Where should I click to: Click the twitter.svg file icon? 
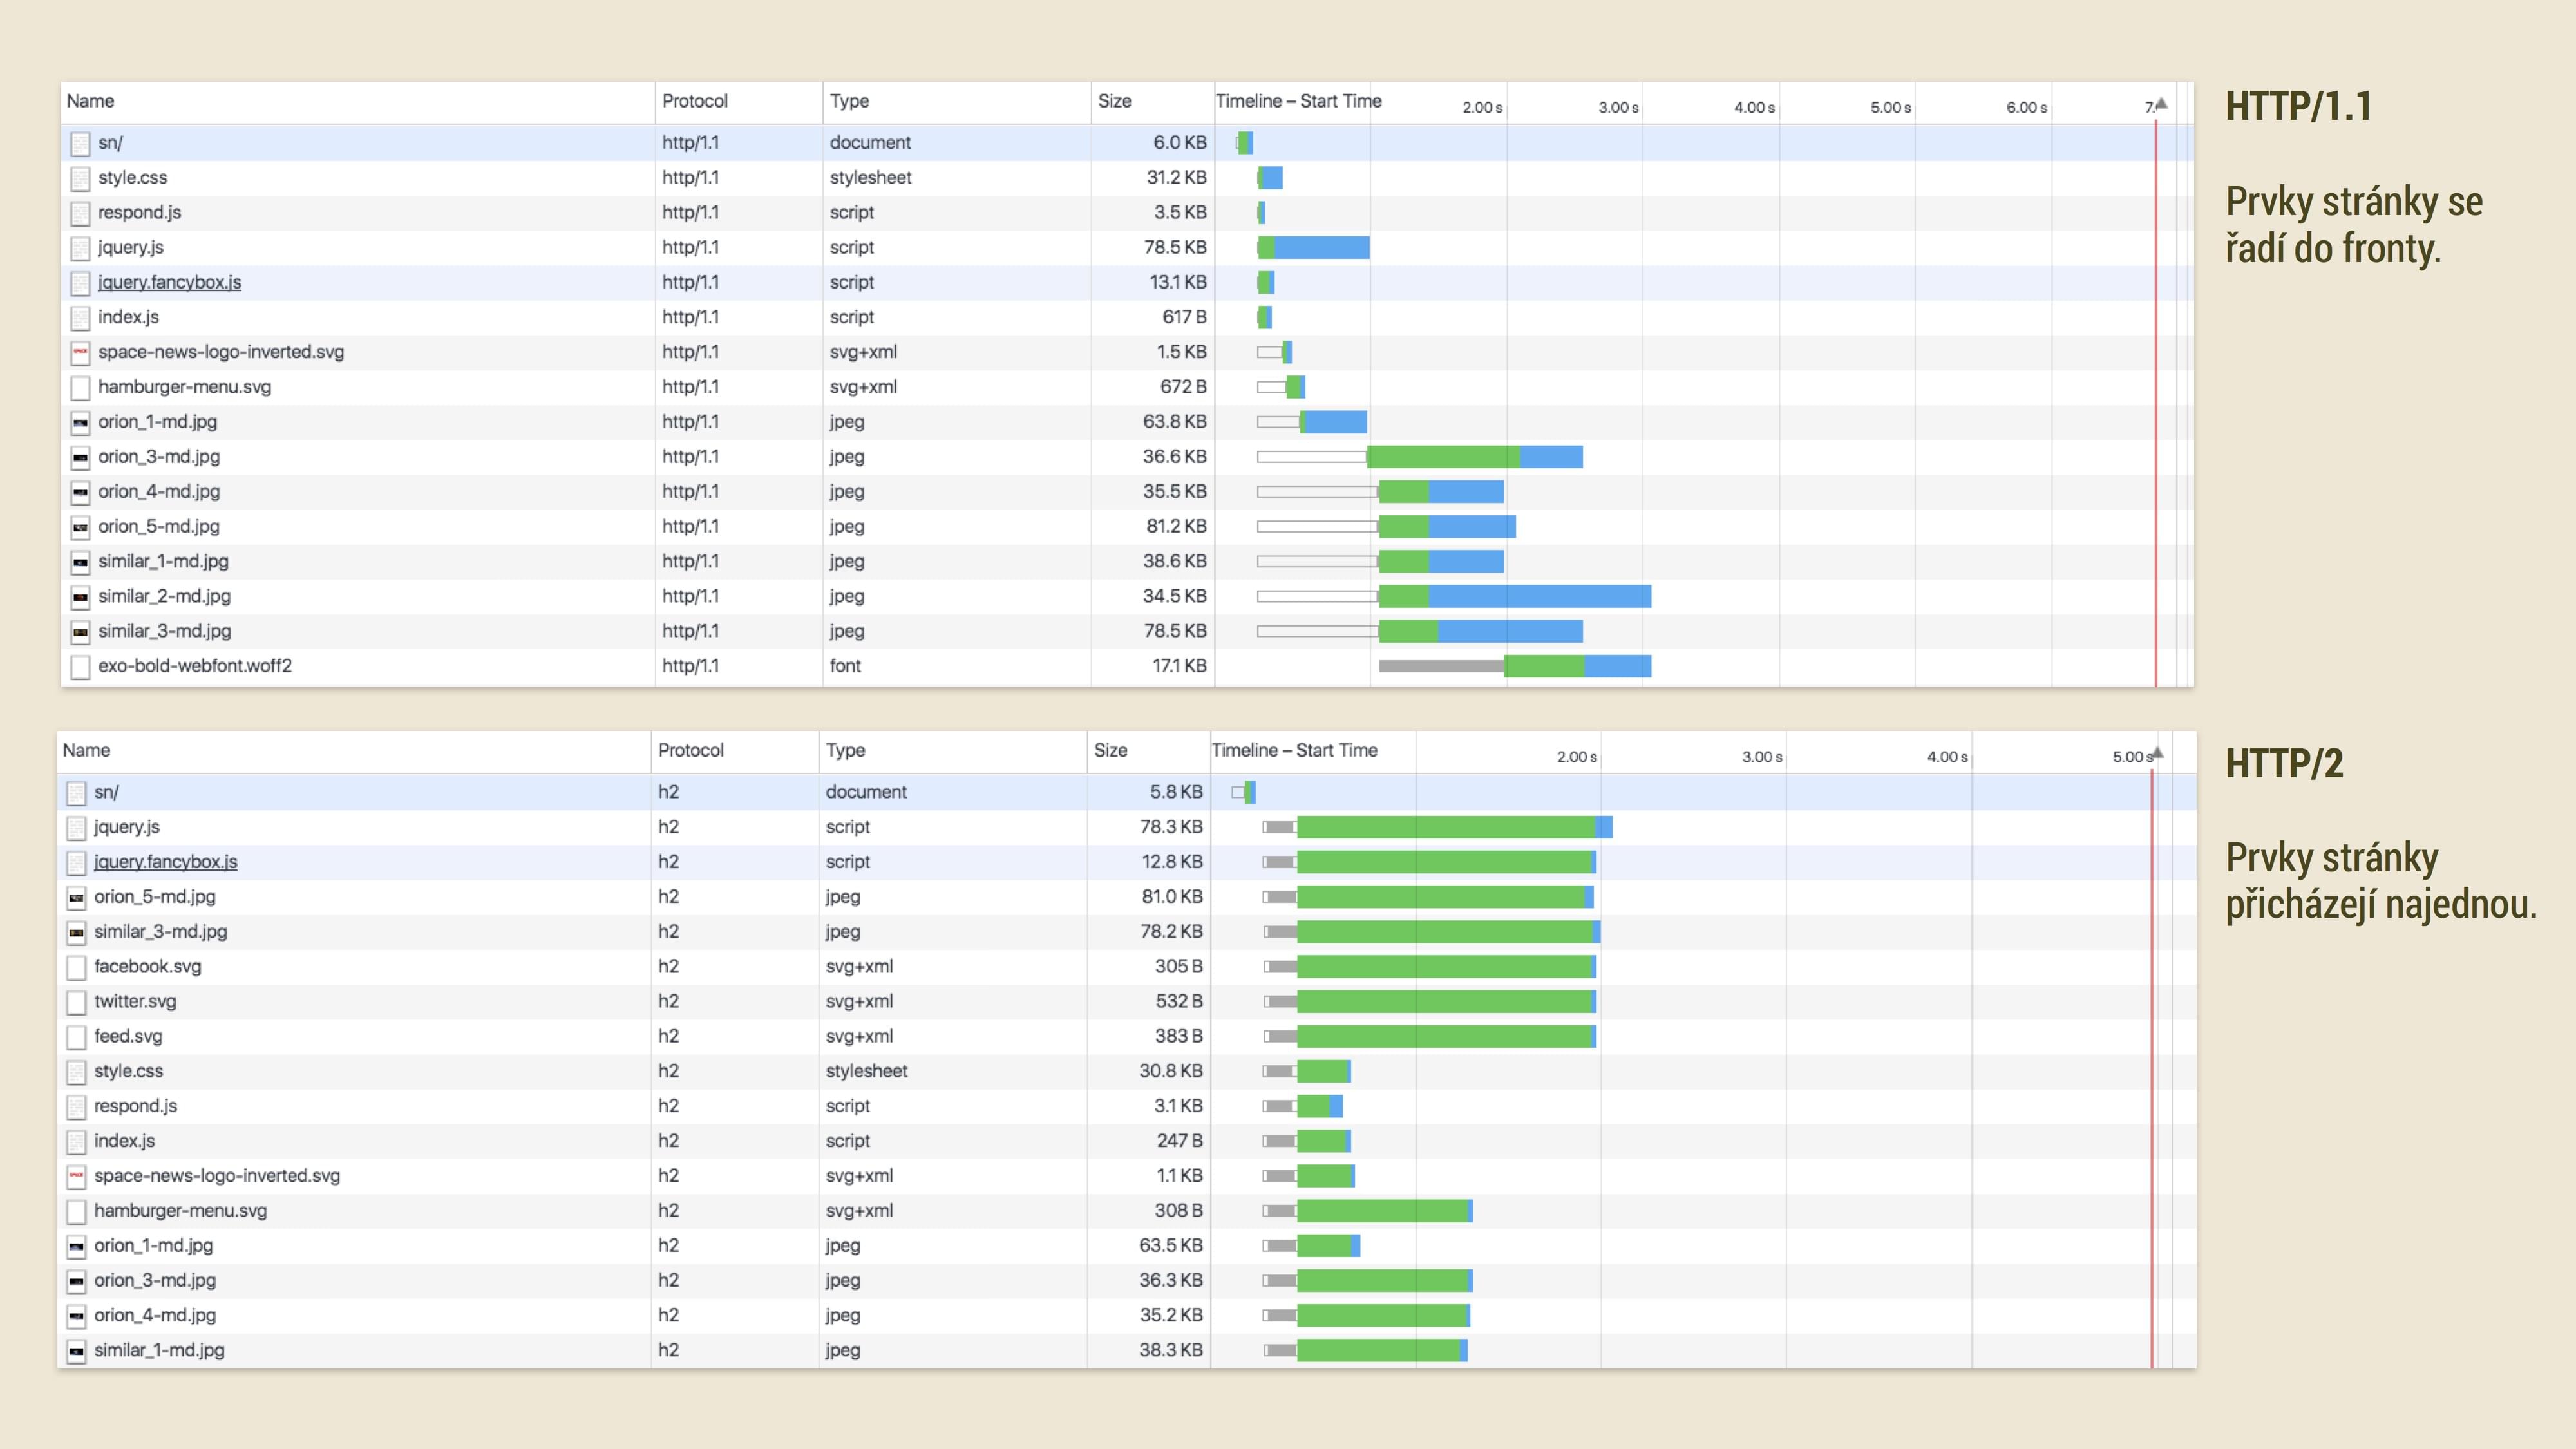pos(76,1002)
